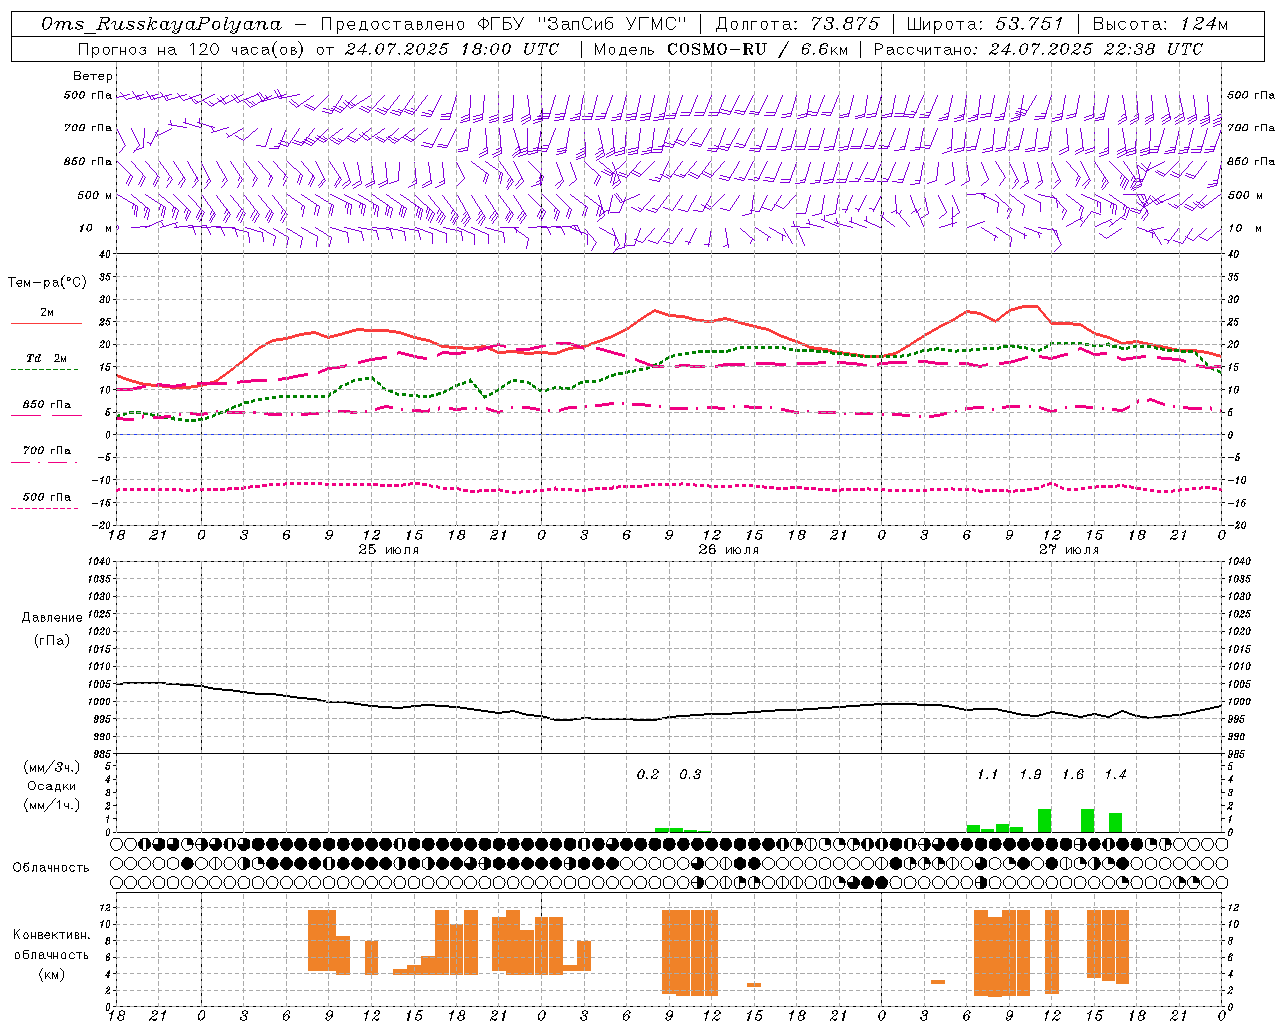The image size is (1280, 1024).
Task: Click the Давление pressure panel label
Action: tap(52, 618)
